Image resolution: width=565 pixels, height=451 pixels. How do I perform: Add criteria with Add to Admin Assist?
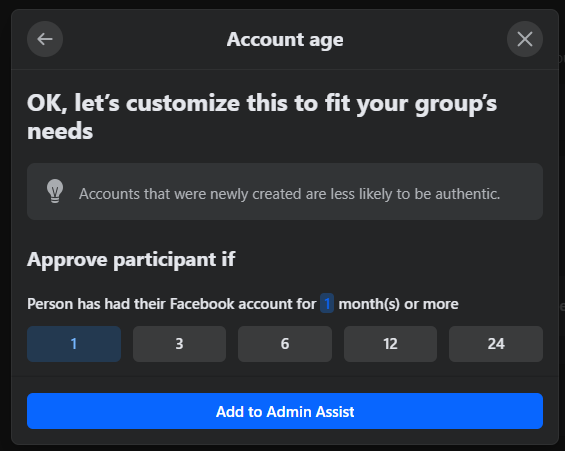pyautogui.click(x=285, y=411)
